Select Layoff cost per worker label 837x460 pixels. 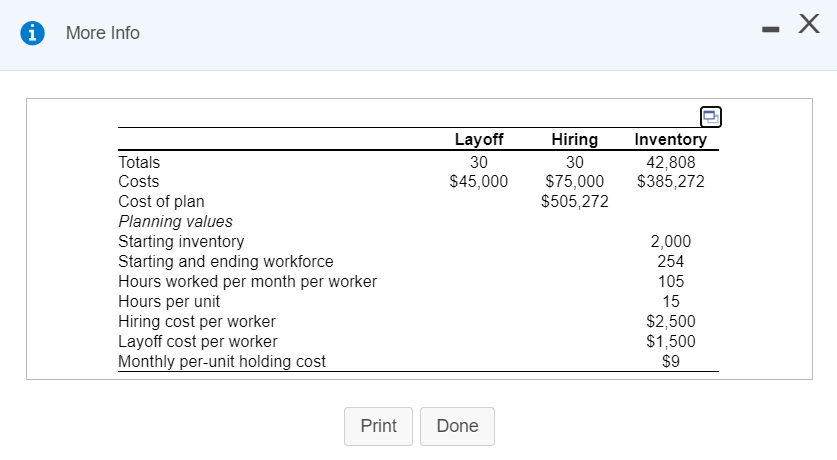(x=198, y=342)
